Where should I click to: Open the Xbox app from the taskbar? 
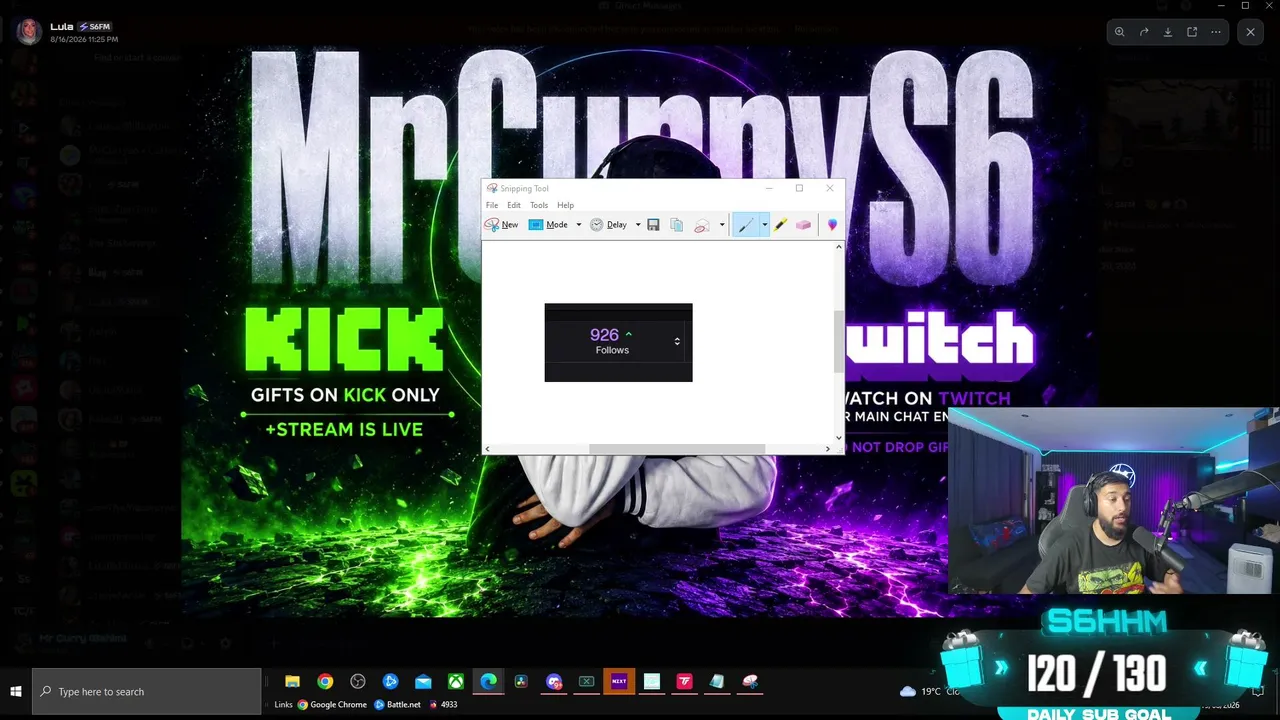click(x=455, y=682)
